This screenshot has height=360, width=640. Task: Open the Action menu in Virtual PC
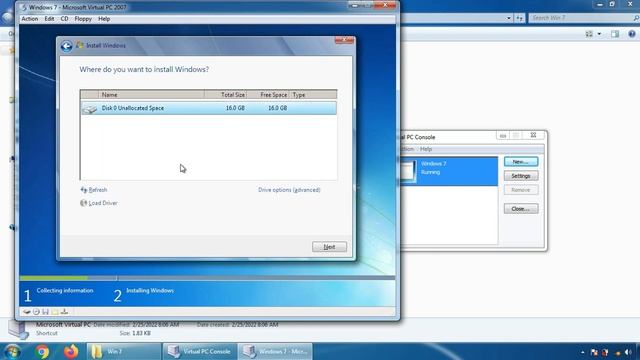click(30, 19)
